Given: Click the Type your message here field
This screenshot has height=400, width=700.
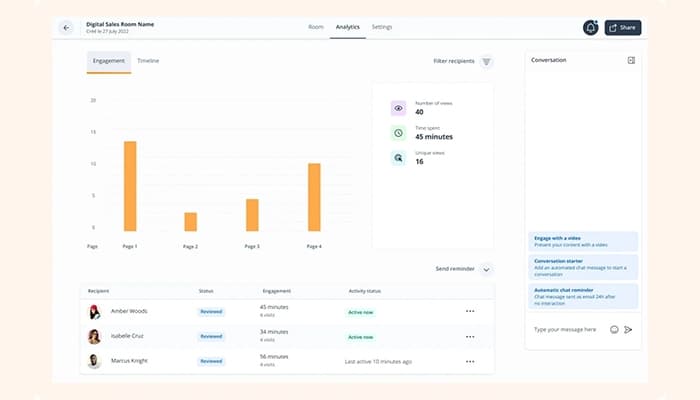Looking at the screenshot, I should 565,329.
